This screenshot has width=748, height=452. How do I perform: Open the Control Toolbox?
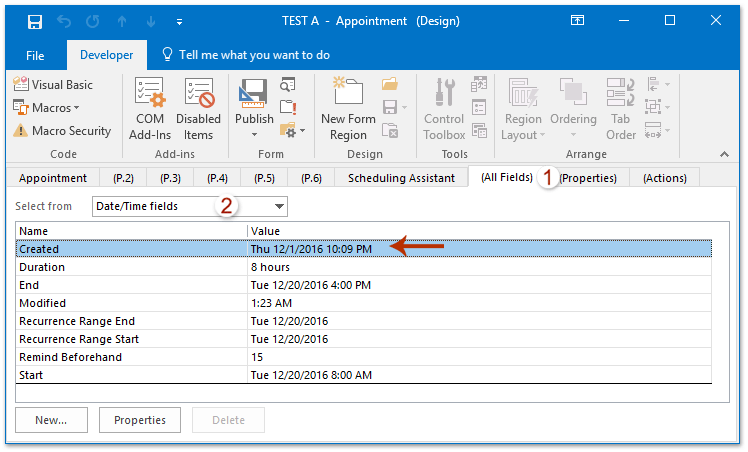point(444,109)
